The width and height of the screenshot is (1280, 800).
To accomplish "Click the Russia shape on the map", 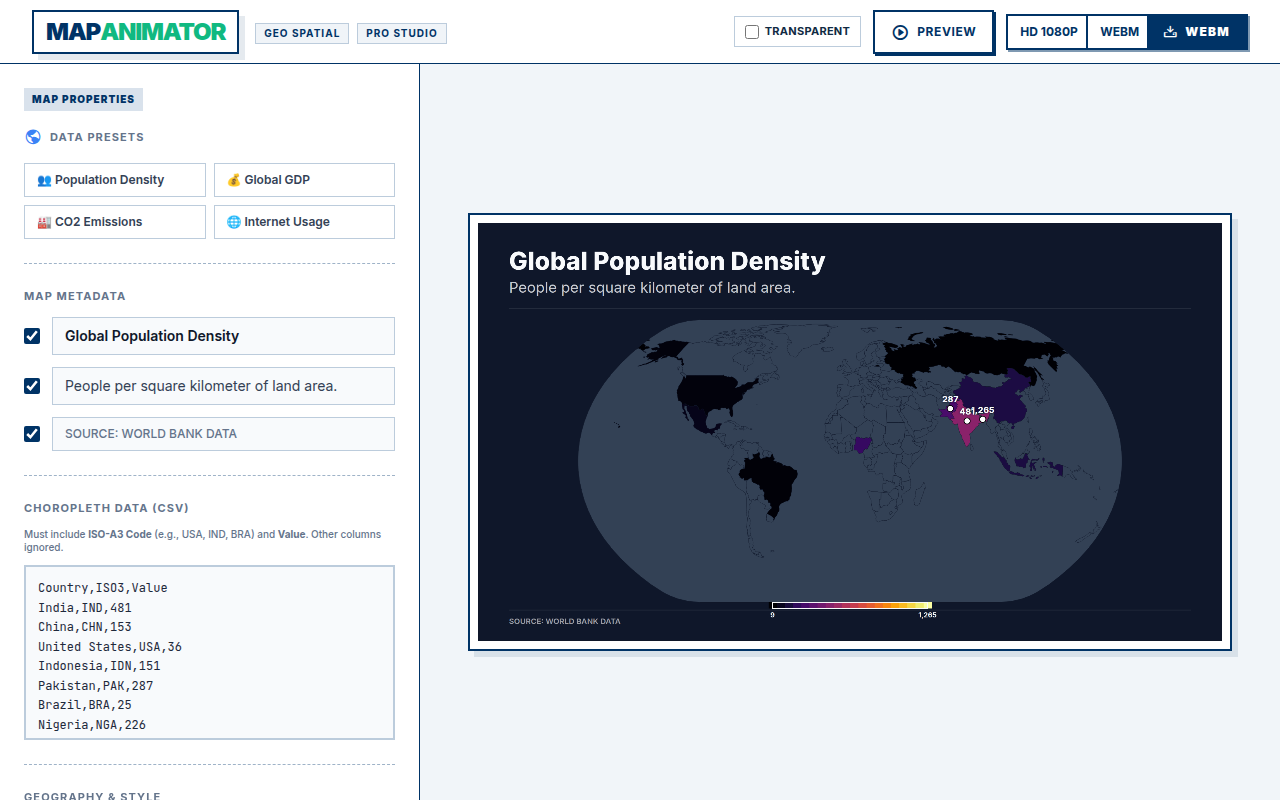I will pos(975,355).
